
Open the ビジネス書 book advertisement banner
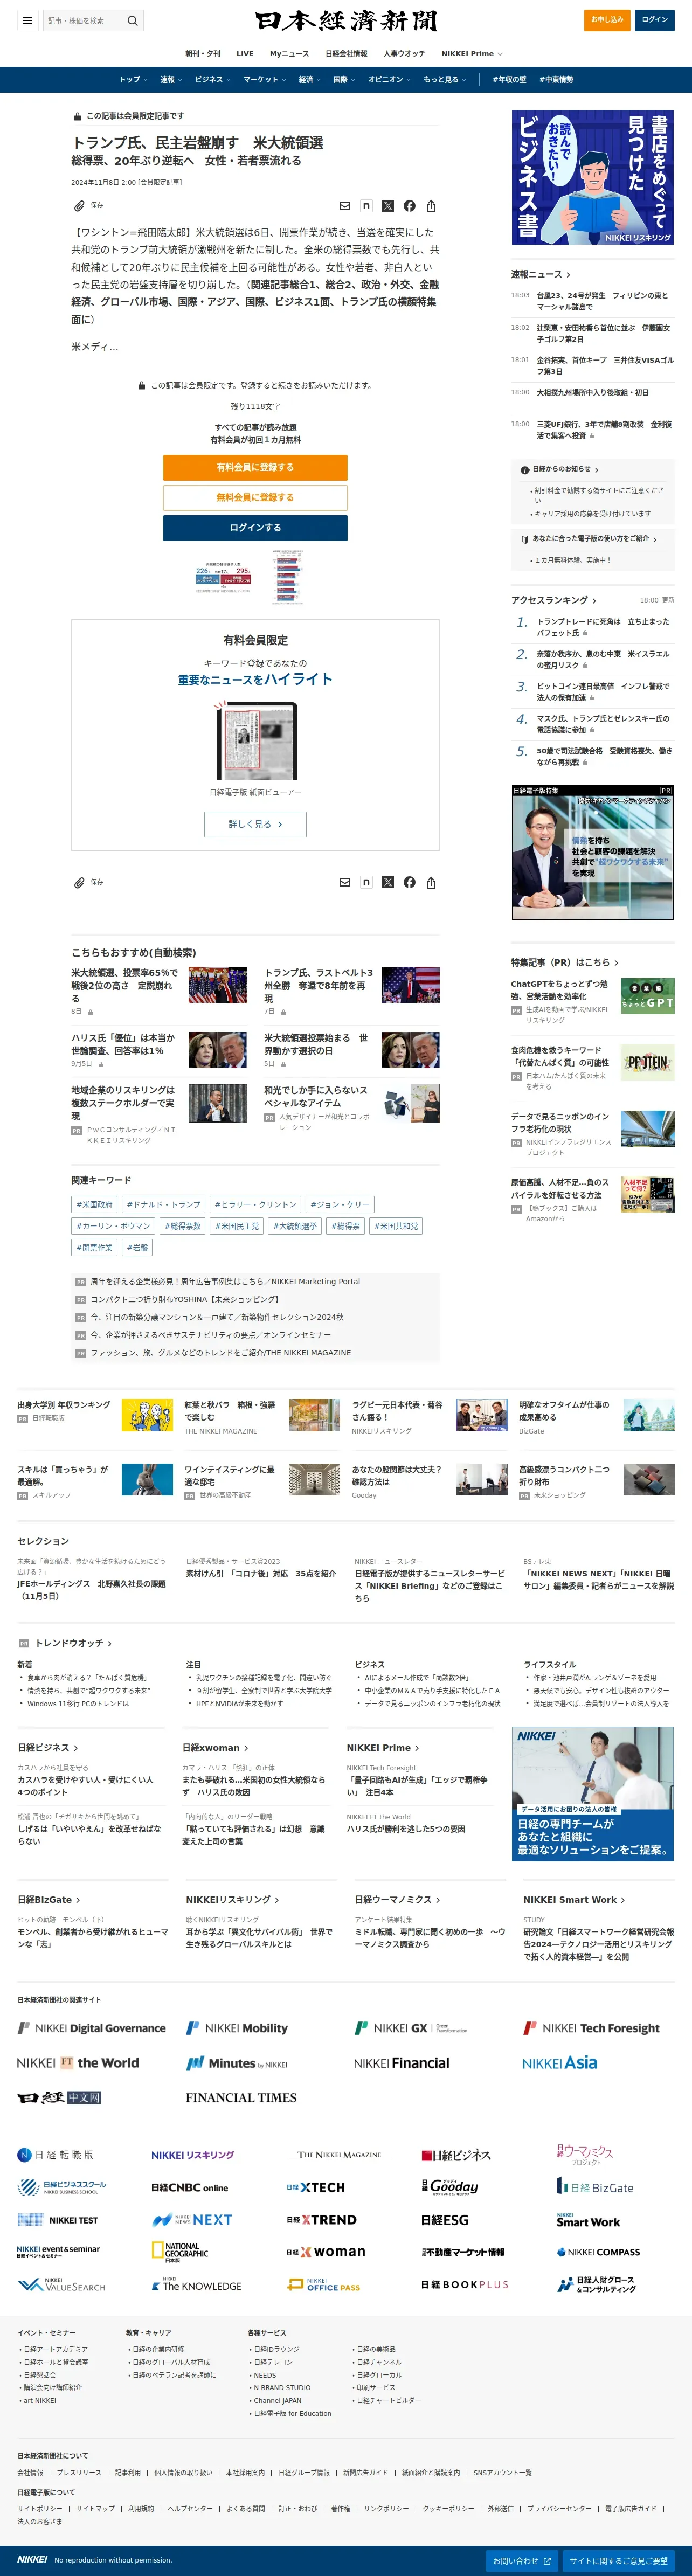(x=592, y=177)
